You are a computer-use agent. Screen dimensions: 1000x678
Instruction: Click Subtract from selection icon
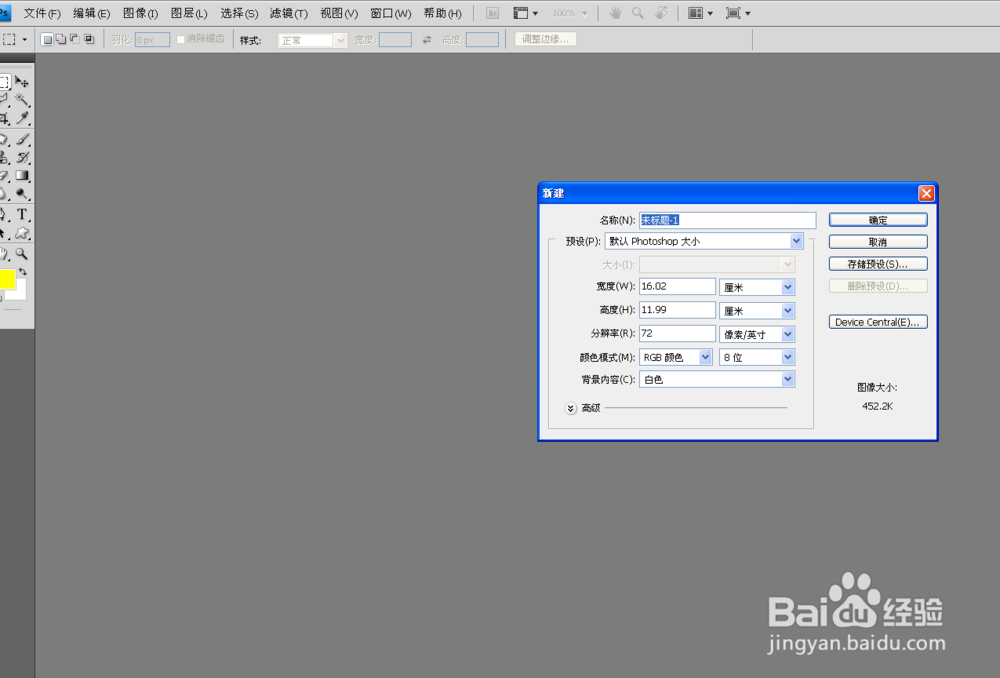(x=75, y=40)
